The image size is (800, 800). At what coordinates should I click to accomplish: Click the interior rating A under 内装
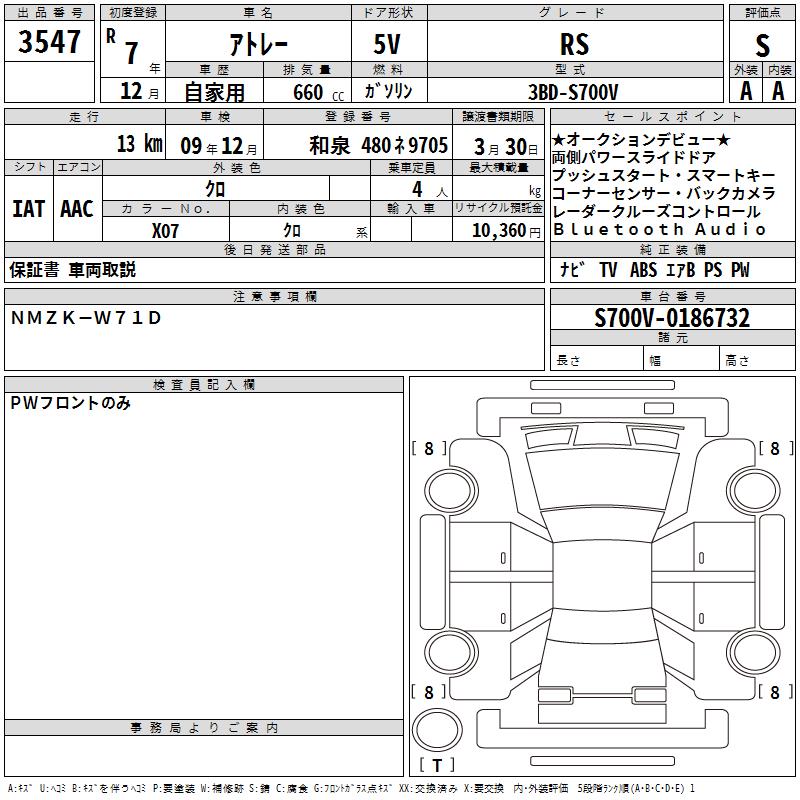pyautogui.click(x=778, y=90)
